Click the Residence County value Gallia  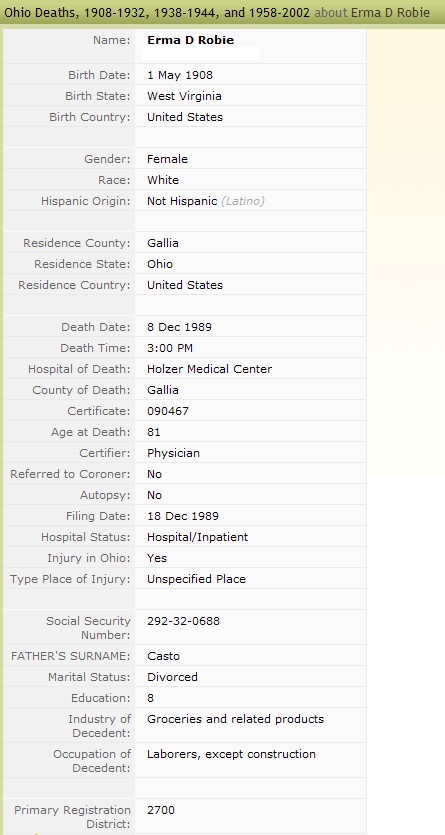(x=163, y=243)
